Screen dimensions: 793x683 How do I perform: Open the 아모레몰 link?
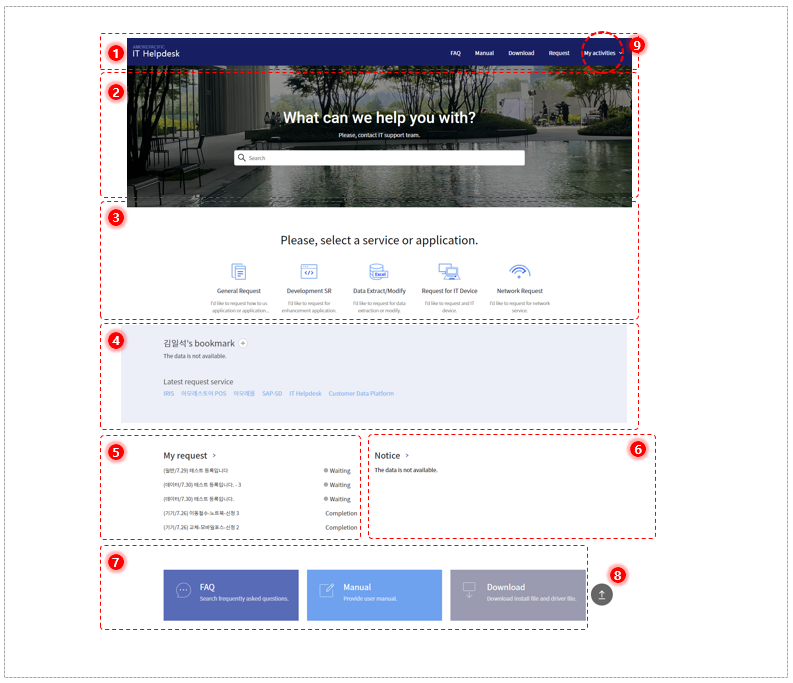pyautogui.click(x=244, y=394)
